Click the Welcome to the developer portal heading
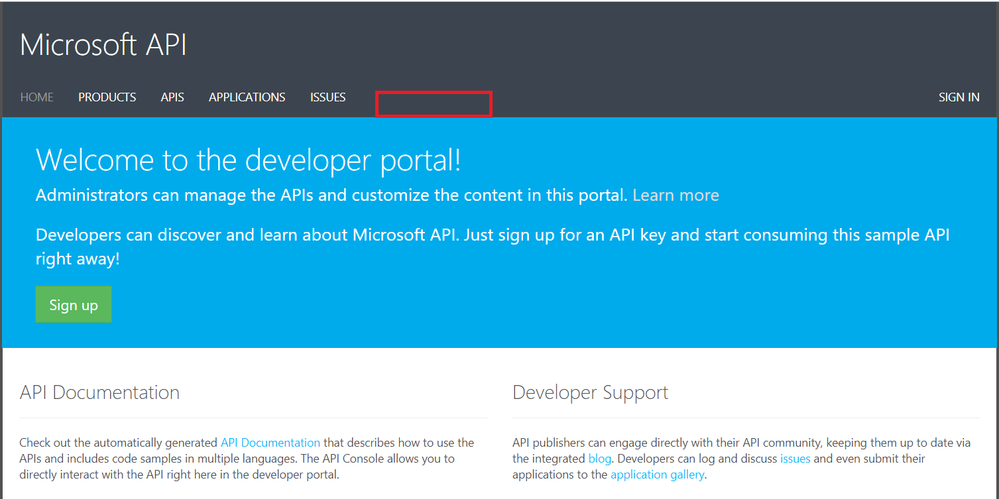 tap(248, 160)
